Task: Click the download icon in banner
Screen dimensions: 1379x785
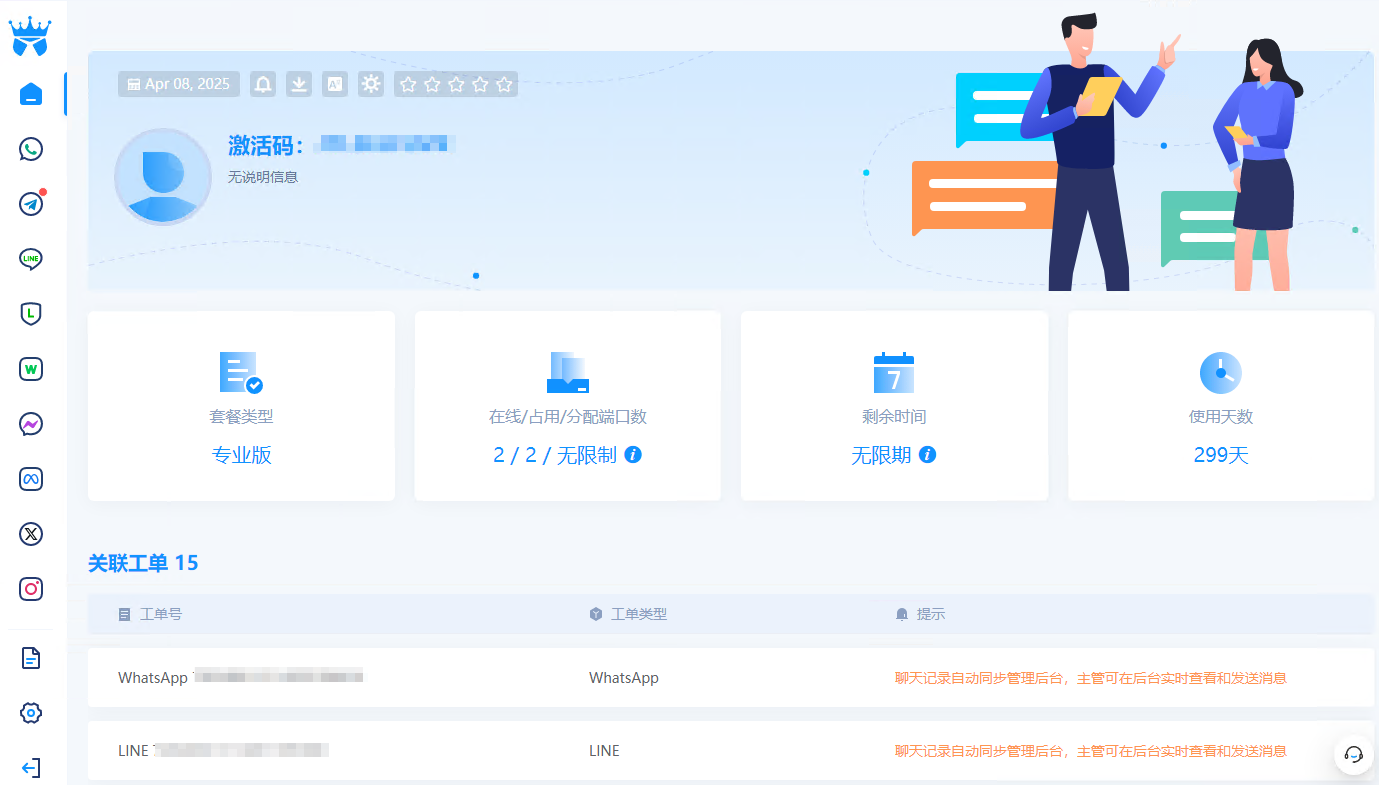Action: point(299,84)
